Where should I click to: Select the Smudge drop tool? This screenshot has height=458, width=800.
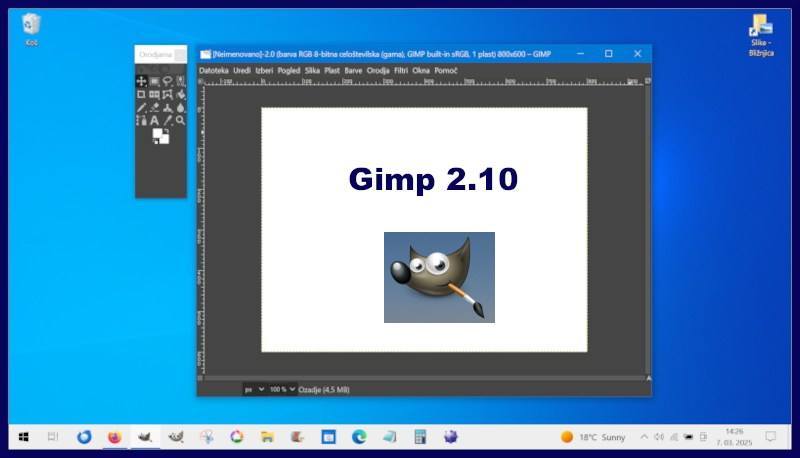(180, 108)
